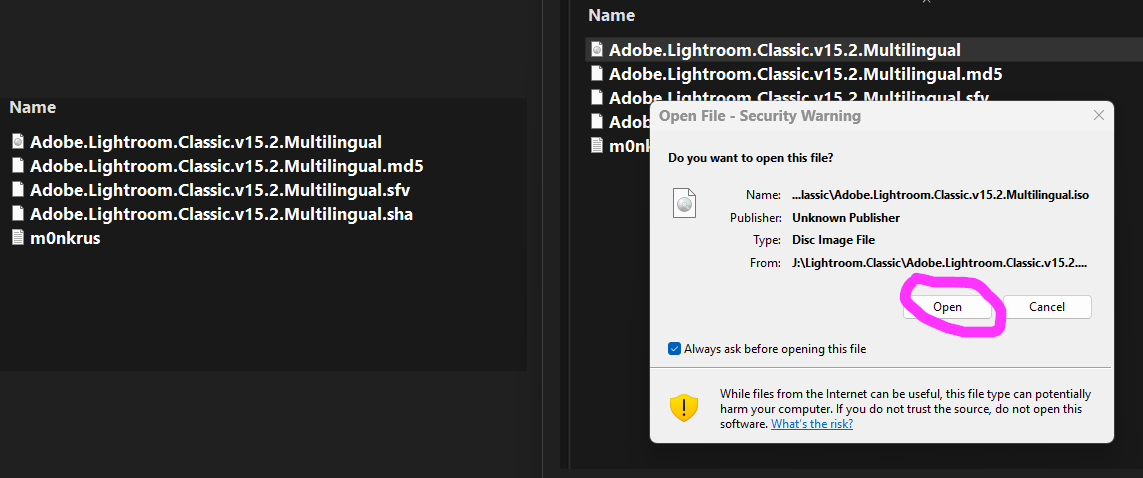Click the disc image icon inside the dialog
1143x478 pixels.
(x=684, y=203)
